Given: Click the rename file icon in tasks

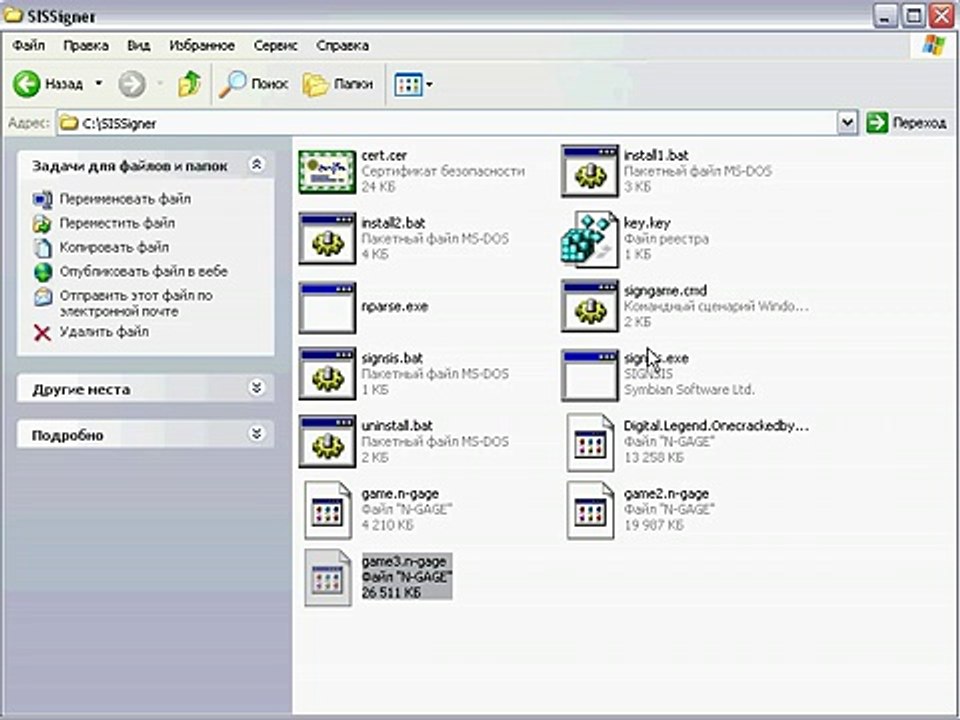Looking at the screenshot, I should (42, 200).
